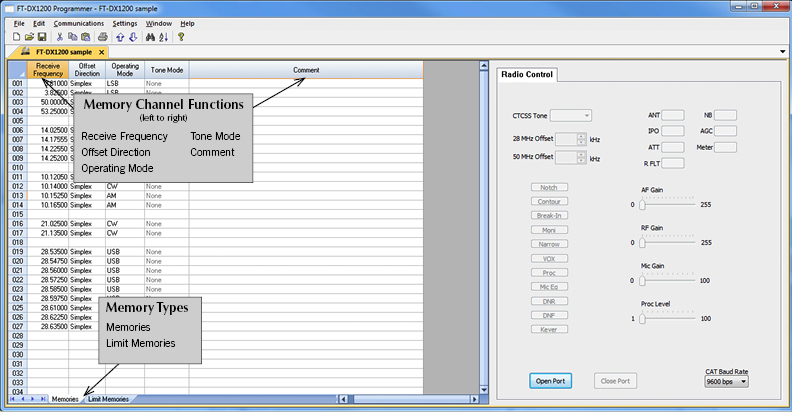Select row 019 header
Viewport: 792px width, 412px height.
coord(18,251)
